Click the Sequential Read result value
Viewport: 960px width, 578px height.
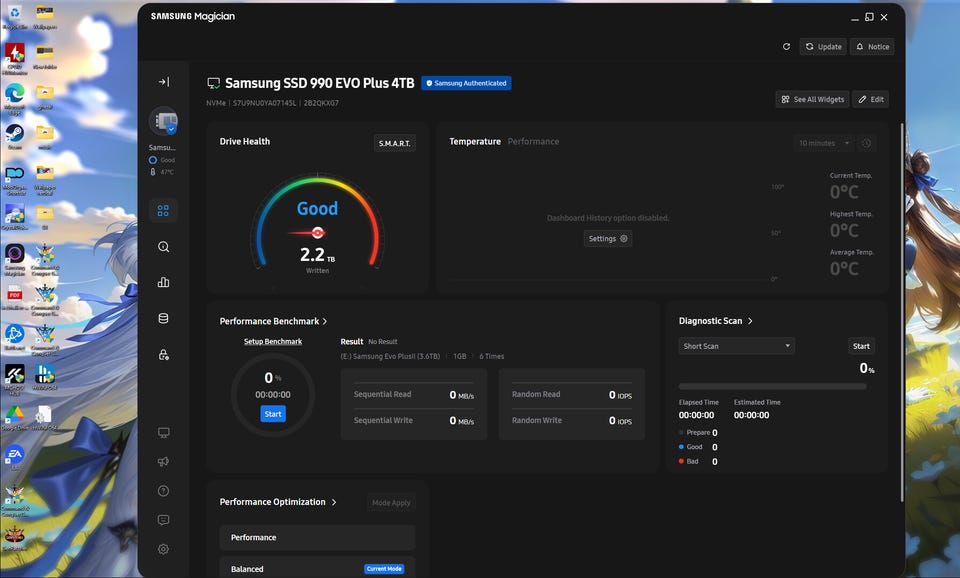(462, 395)
